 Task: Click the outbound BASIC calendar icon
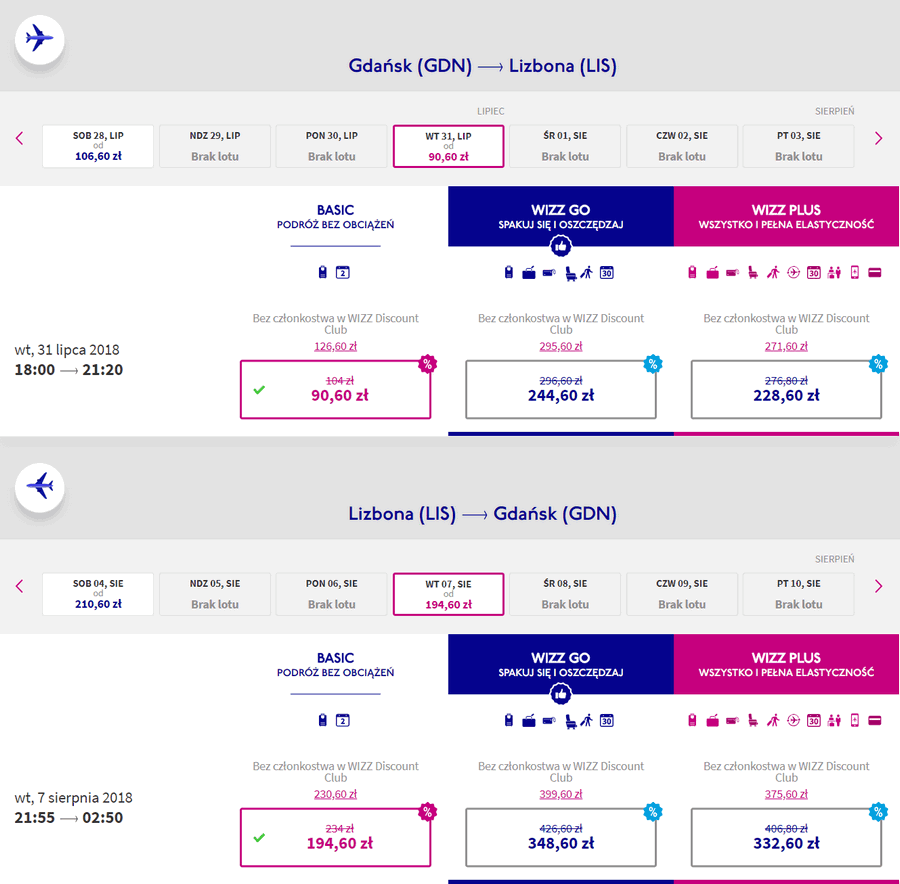click(x=343, y=273)
